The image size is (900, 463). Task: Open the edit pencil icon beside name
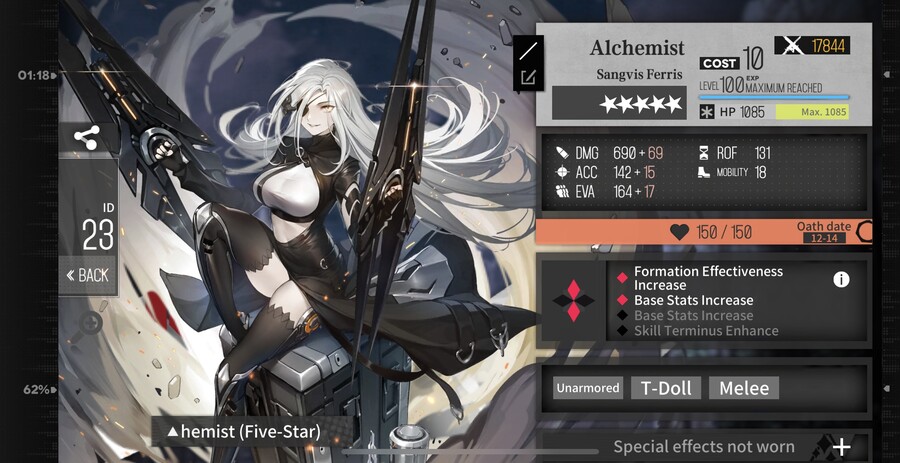[527, 77]
